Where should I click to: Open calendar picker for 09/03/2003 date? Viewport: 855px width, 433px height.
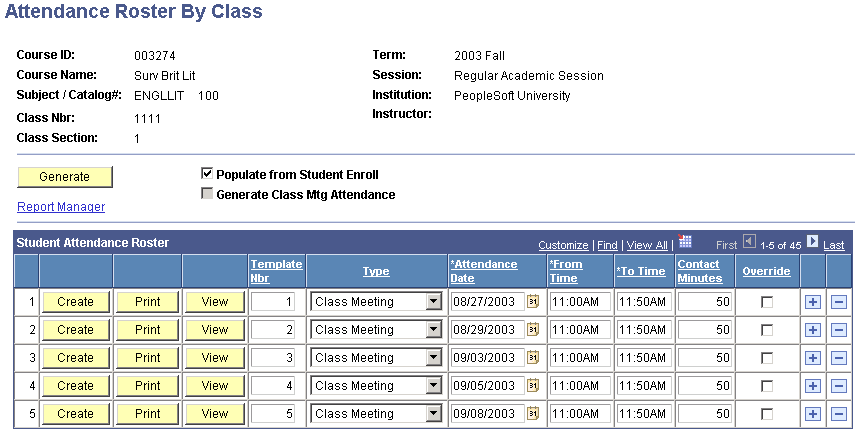[533, 358]
